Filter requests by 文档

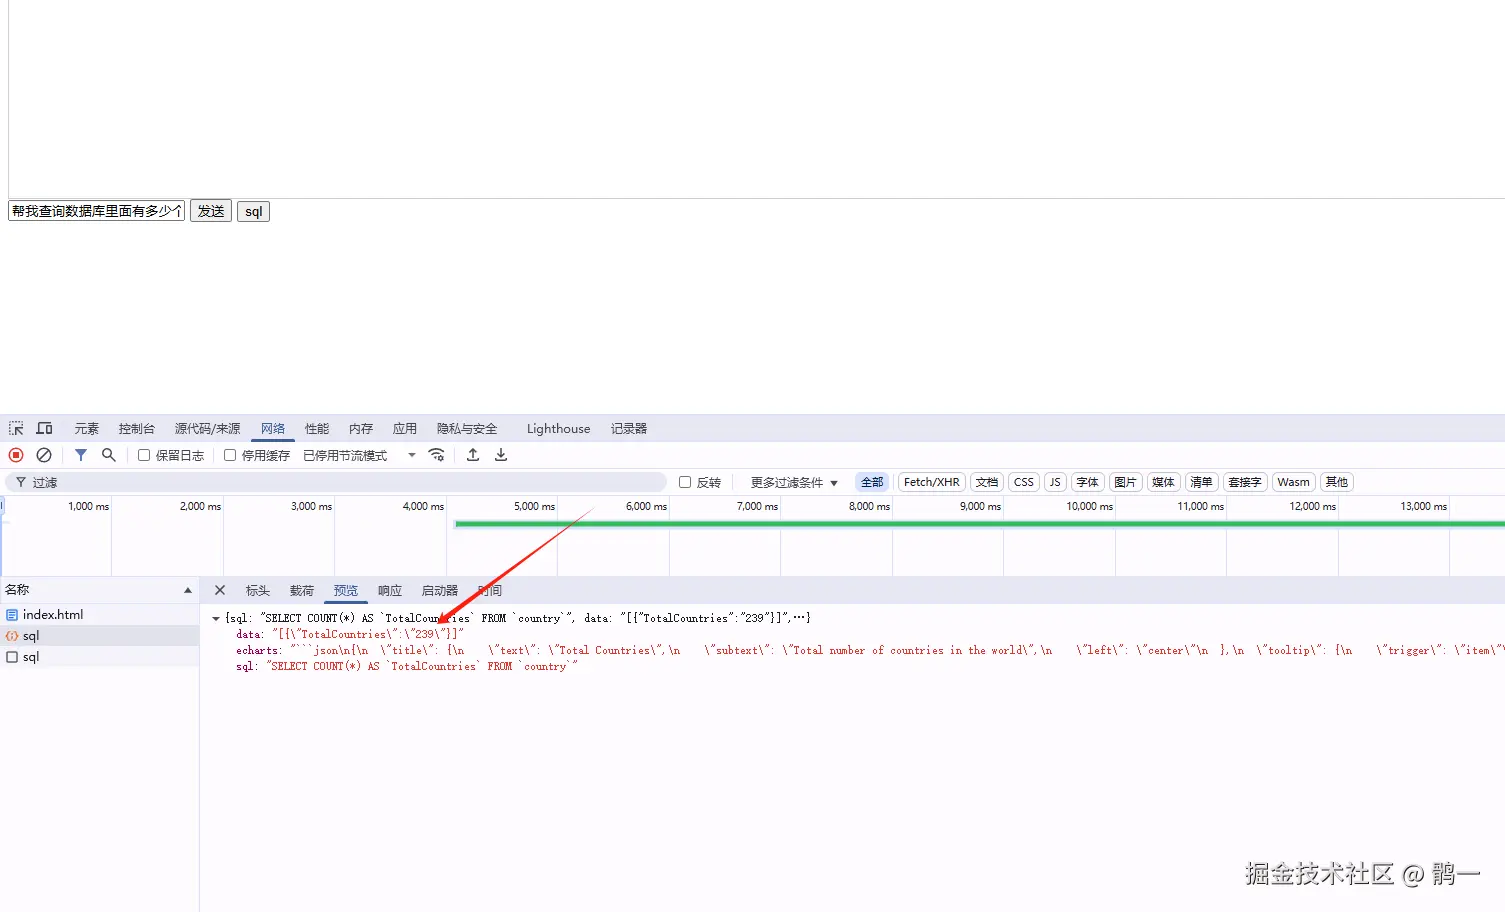[987, 482]
